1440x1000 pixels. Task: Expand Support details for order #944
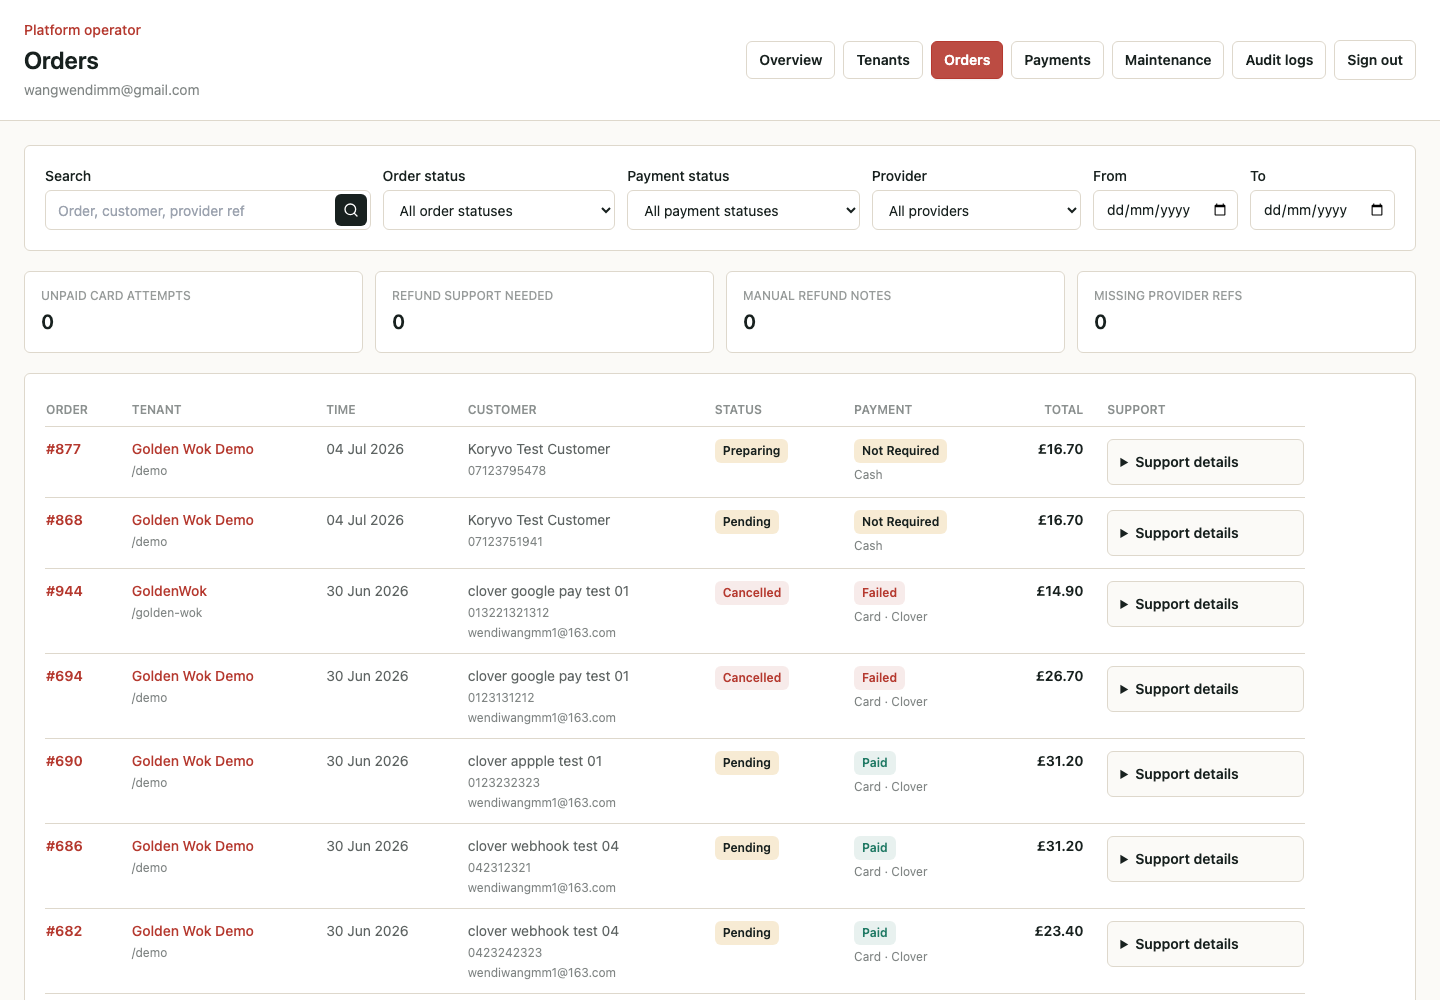1205,604
